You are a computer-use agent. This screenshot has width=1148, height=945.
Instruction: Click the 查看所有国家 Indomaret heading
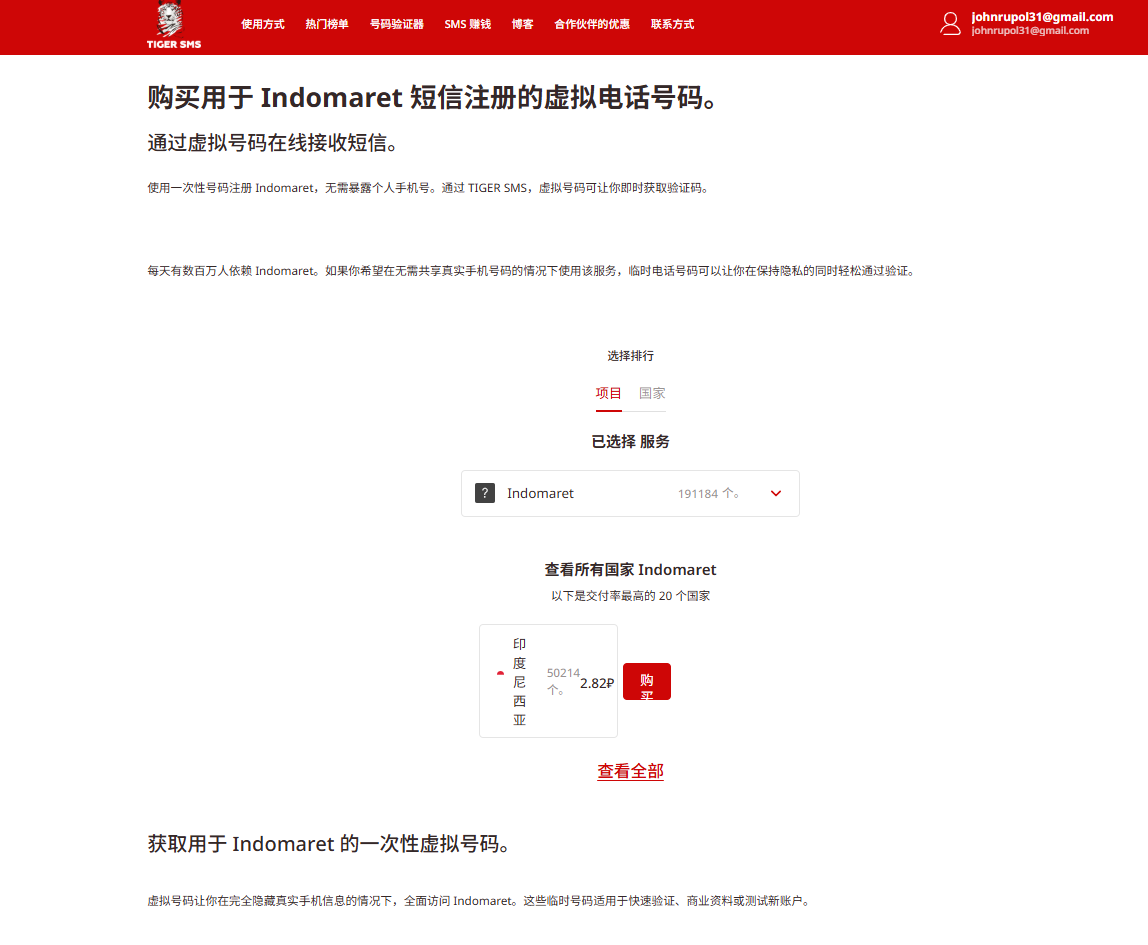pos(630,569)
